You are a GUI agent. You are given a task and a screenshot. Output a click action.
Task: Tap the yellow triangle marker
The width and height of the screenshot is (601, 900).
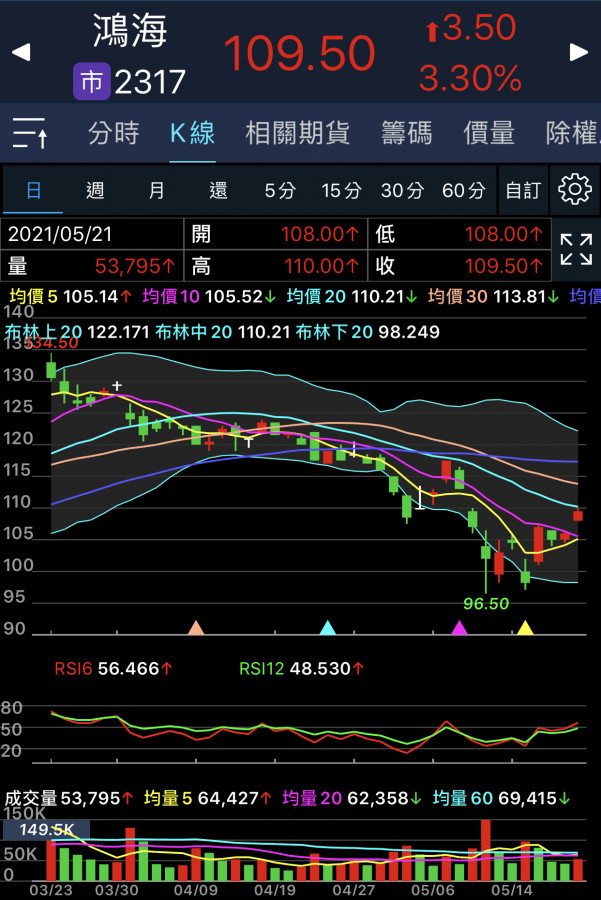524,627
